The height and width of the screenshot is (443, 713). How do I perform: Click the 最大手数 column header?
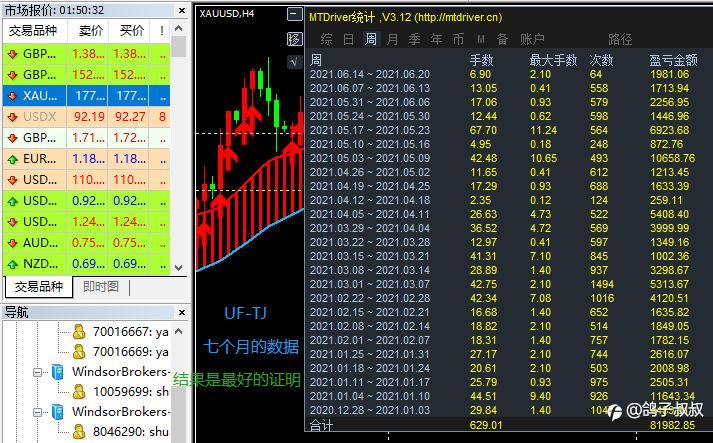(553, 60)
